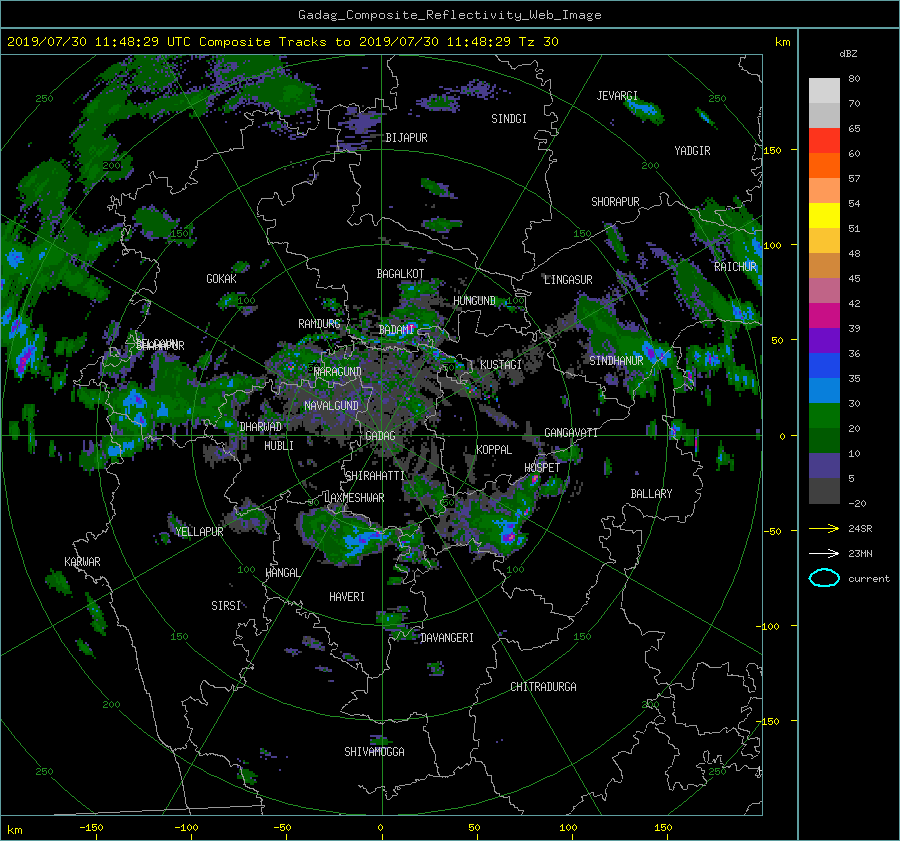Click the SHIVAMOGGA city label
Image resolution: width=900 pixels, height=841 pixels.
click(374, 752)
